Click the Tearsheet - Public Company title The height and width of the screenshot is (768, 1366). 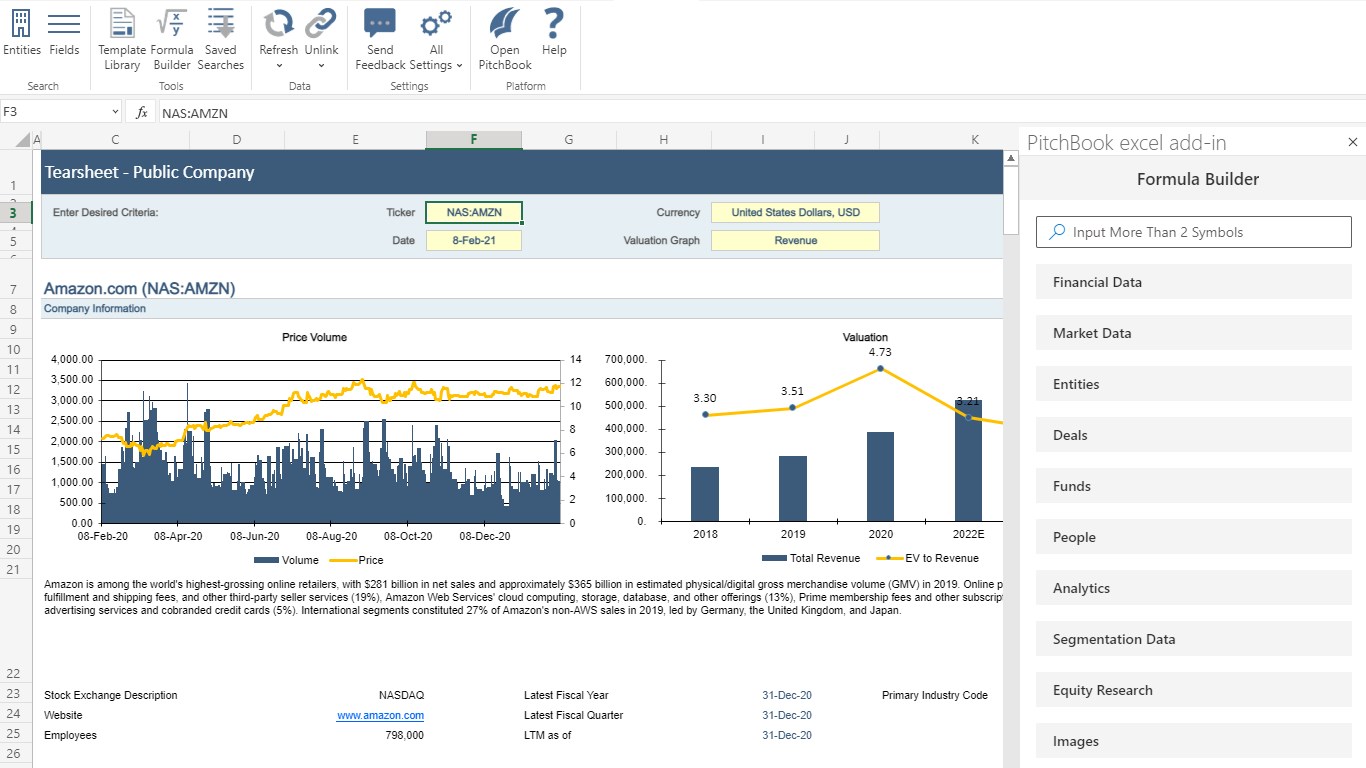coord(149,172)
